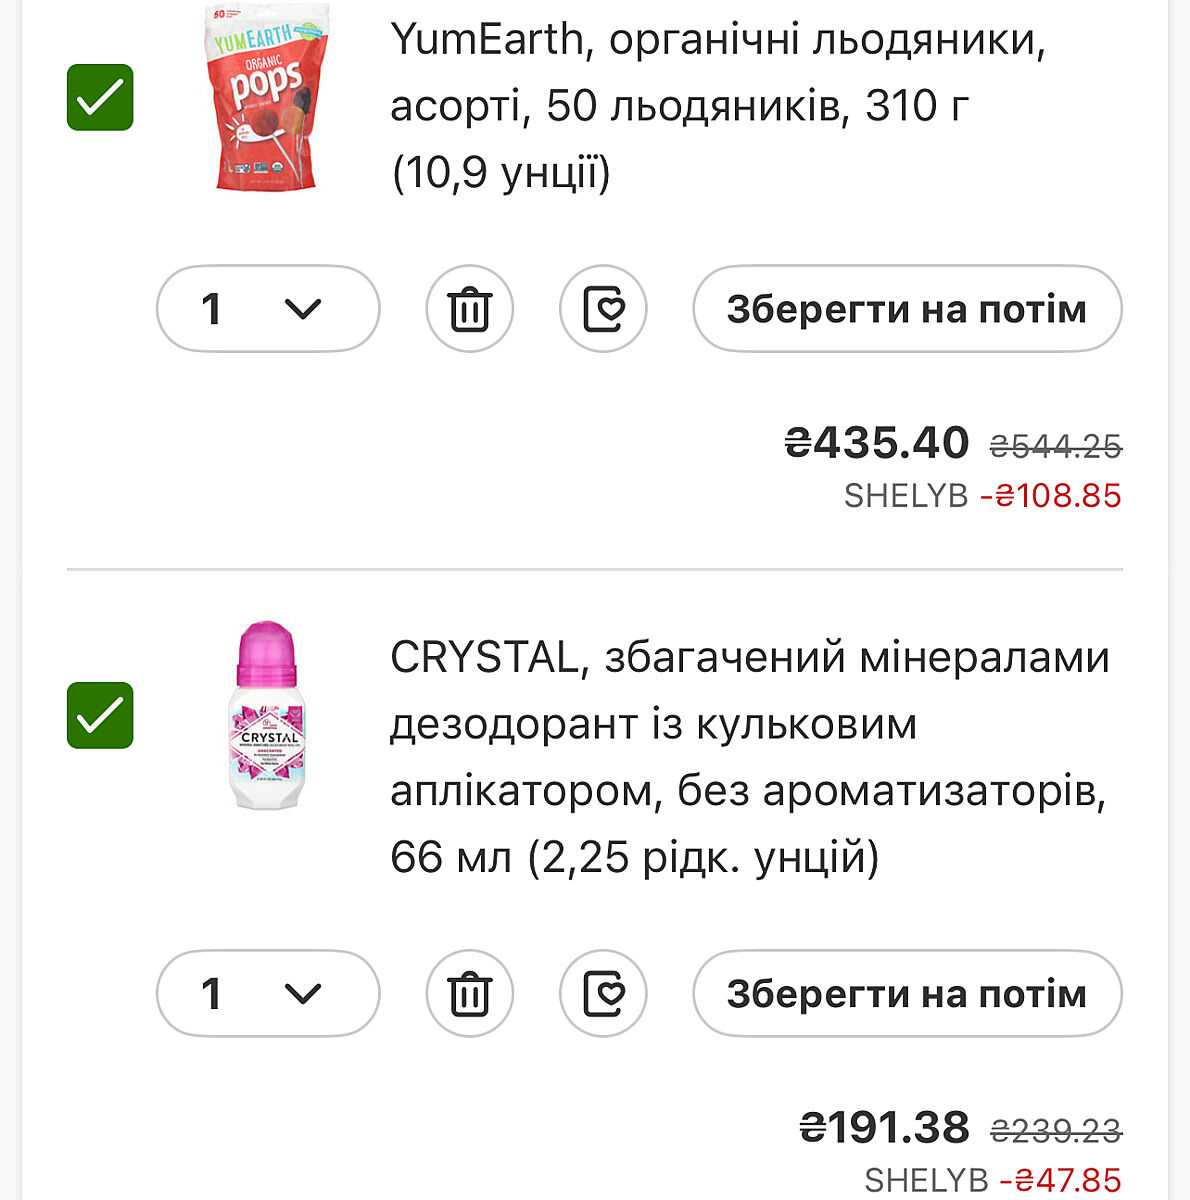Uncheck the YumEarth lollipops item
This screenshot has height=1200, width=1190.
(x=100, y=97)
